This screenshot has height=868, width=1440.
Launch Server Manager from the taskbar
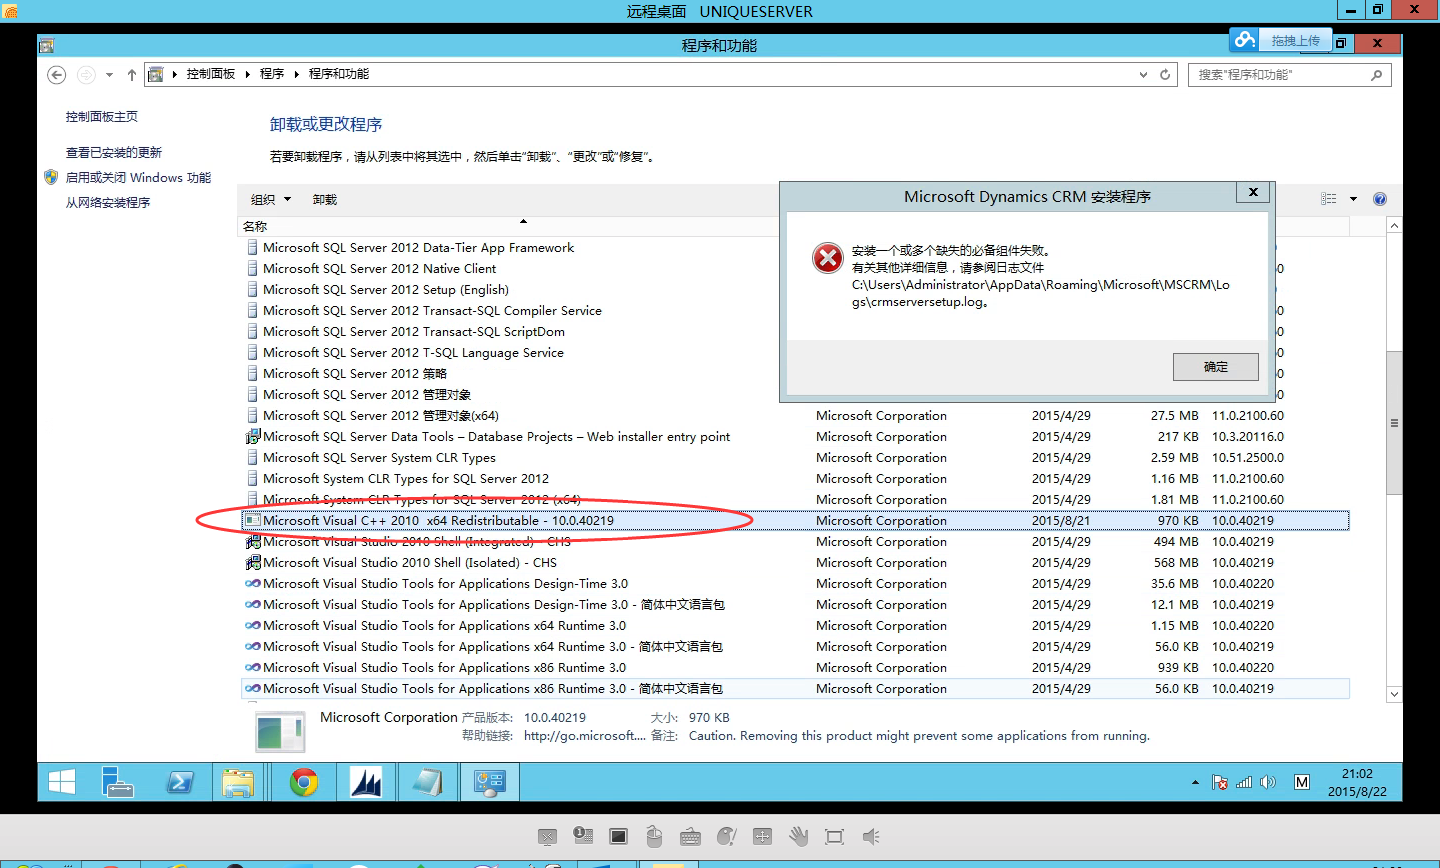(x=118, y=782)
